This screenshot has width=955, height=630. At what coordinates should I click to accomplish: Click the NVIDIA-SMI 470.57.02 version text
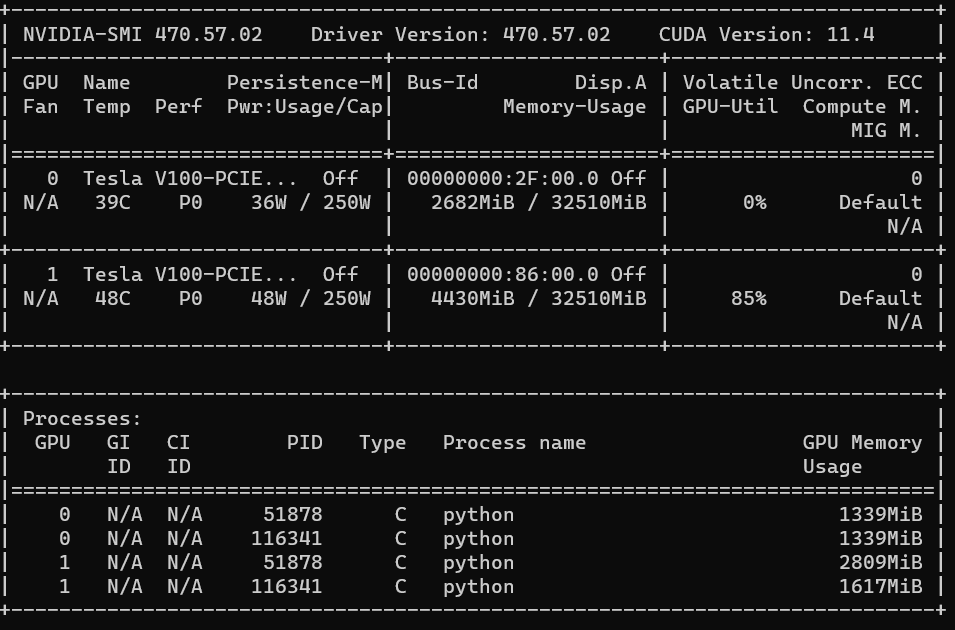point(142,34)
